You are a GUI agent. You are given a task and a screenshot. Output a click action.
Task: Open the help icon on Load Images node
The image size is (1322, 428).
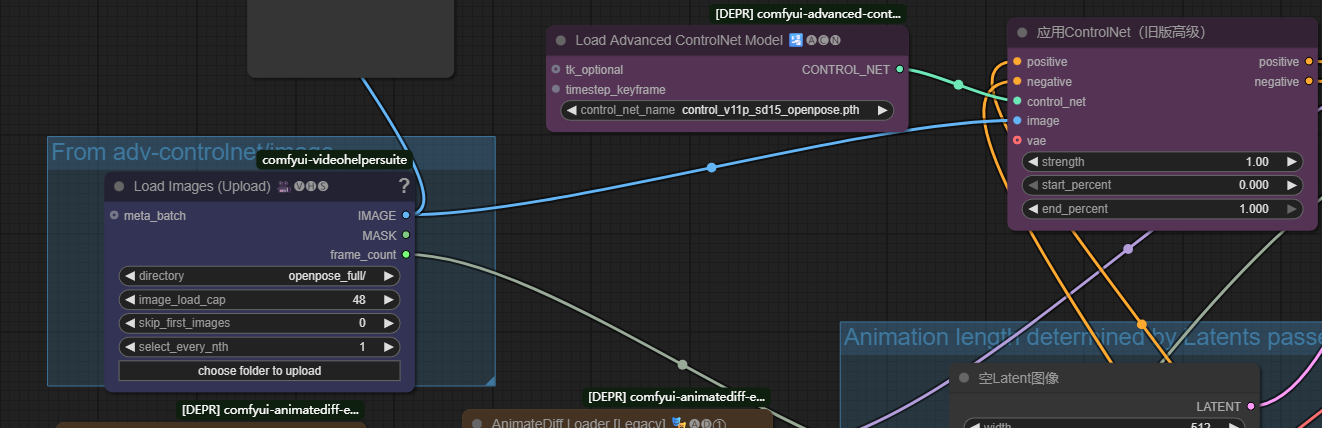pyautogui.click(x=404, y=186)
